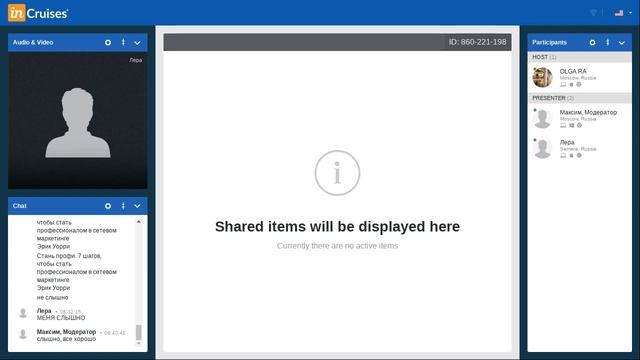Collapse the Participants panel chevron
Image resolution: width=640 pixels, height=360 pixels.
[622, 43]
